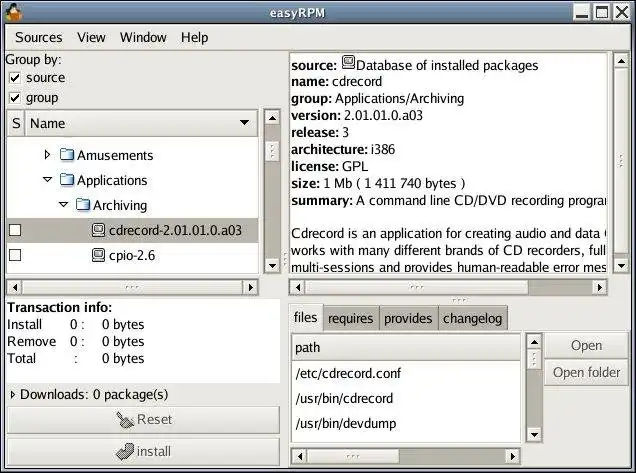Screen dimensions: 636x473
Task: Uncheck the source group-by checkbox
Action: pos(15,77)
